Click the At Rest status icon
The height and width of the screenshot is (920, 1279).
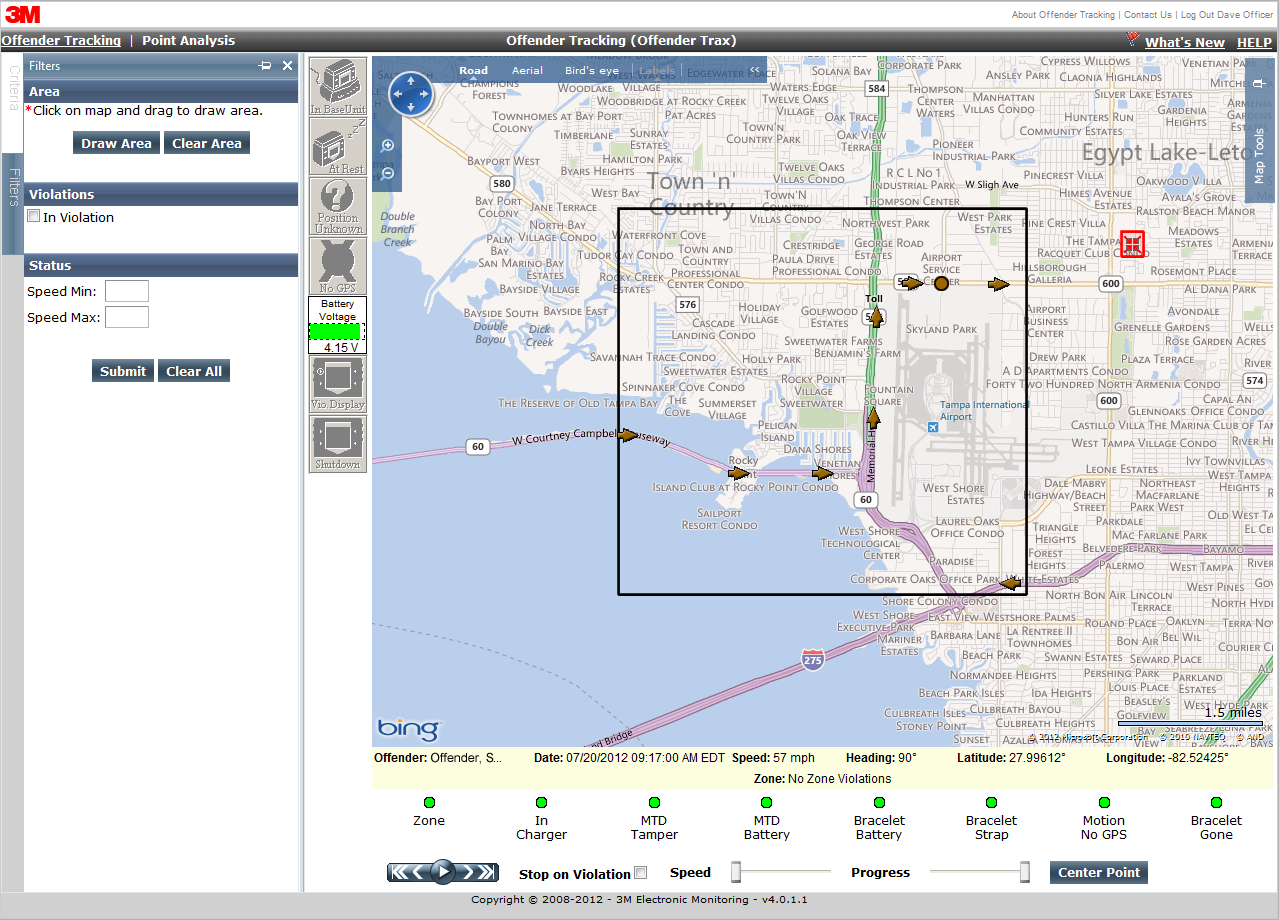coord(338,146)
